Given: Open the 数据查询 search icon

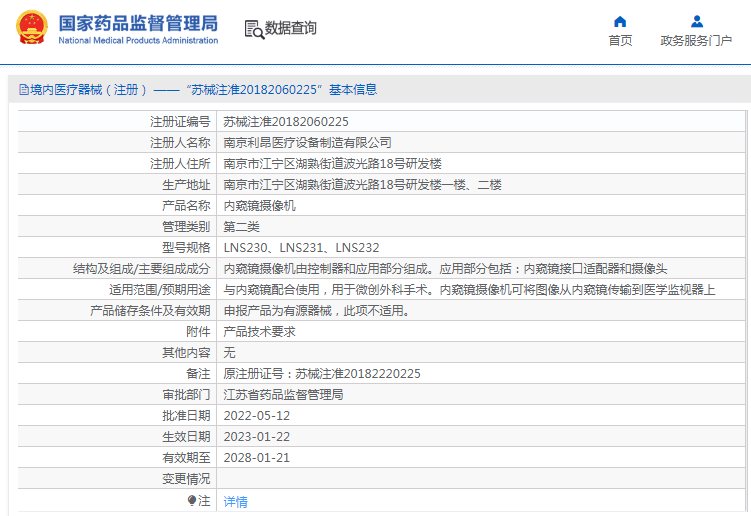Looking at the screenshot, I should click(254, 29).
